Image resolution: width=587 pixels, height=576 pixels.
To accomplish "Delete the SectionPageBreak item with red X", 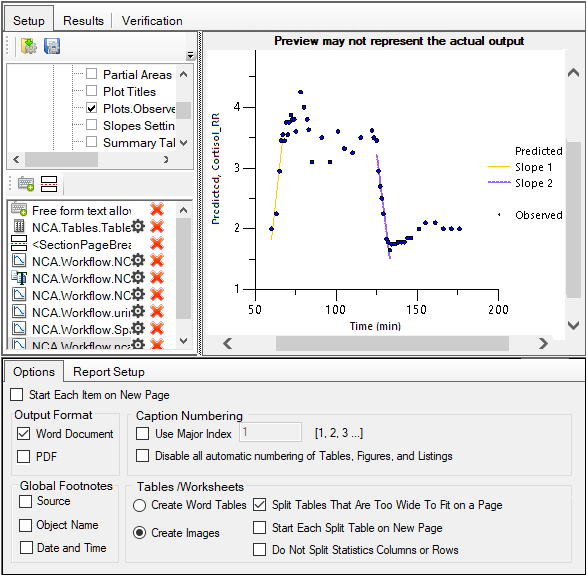I will pyautogui.click(x=157, y=244).
